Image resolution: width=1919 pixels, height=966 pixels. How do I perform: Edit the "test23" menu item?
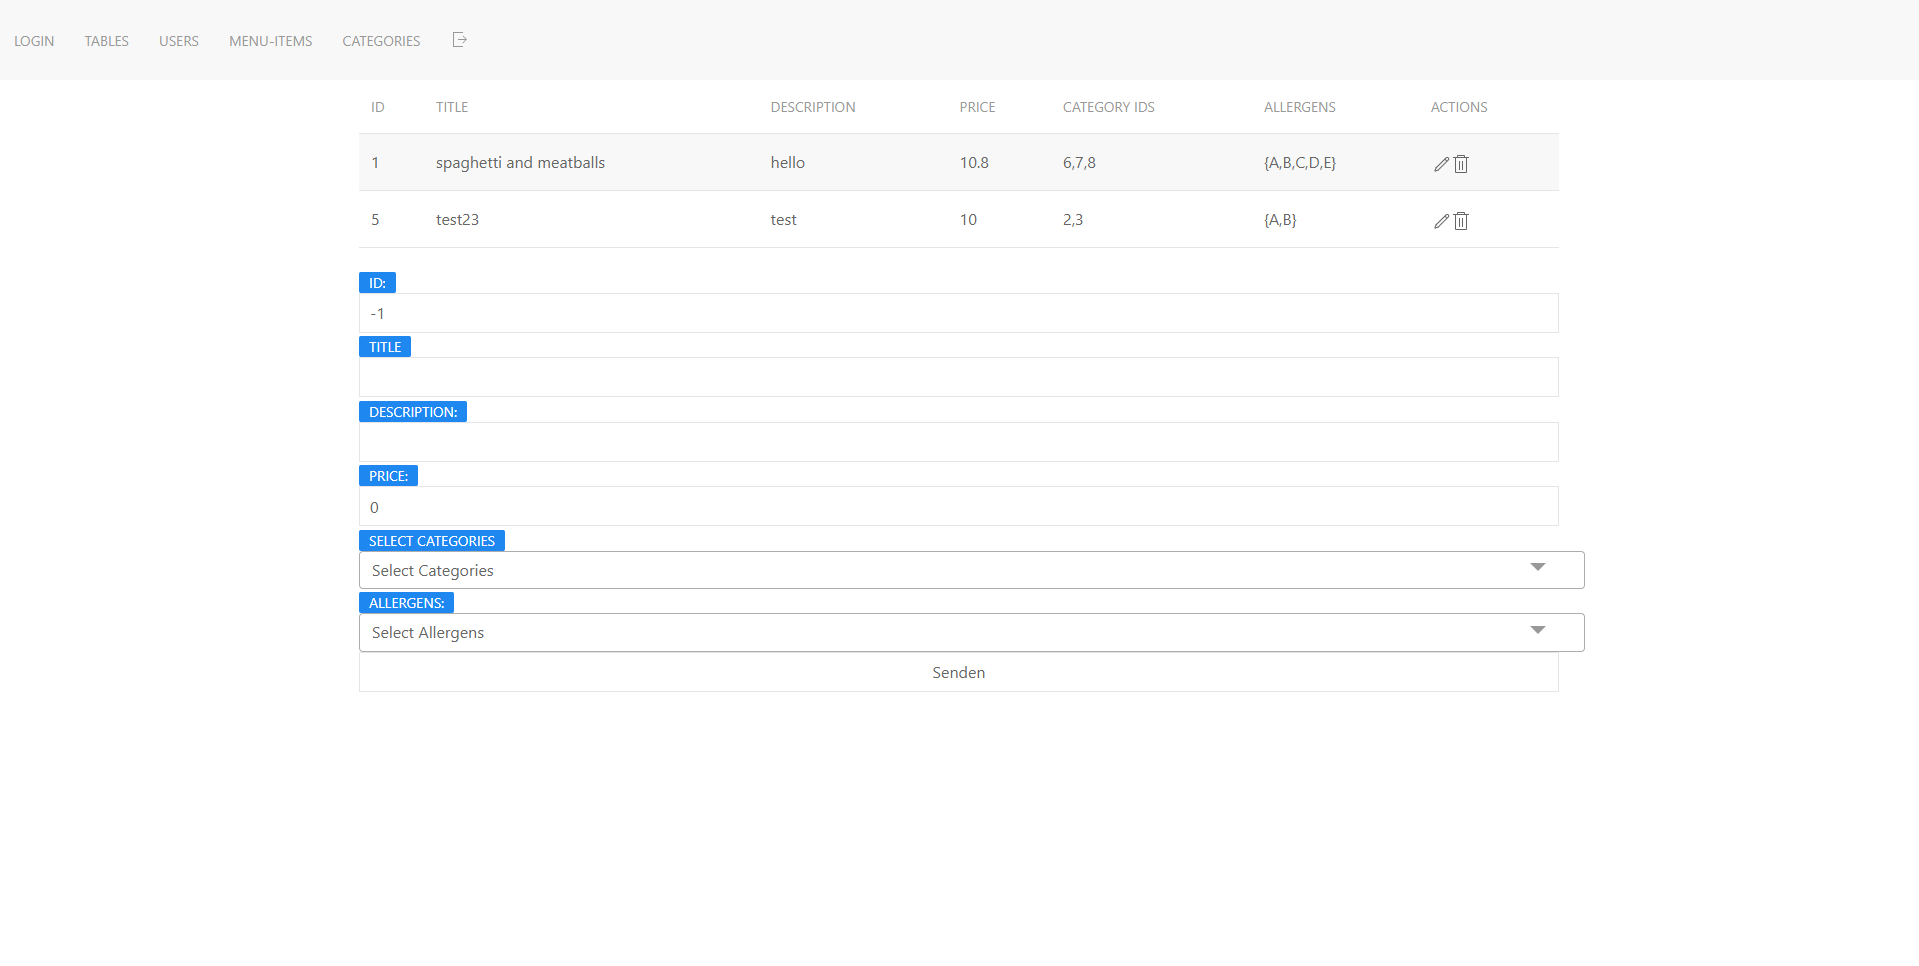pos(1440,220)
